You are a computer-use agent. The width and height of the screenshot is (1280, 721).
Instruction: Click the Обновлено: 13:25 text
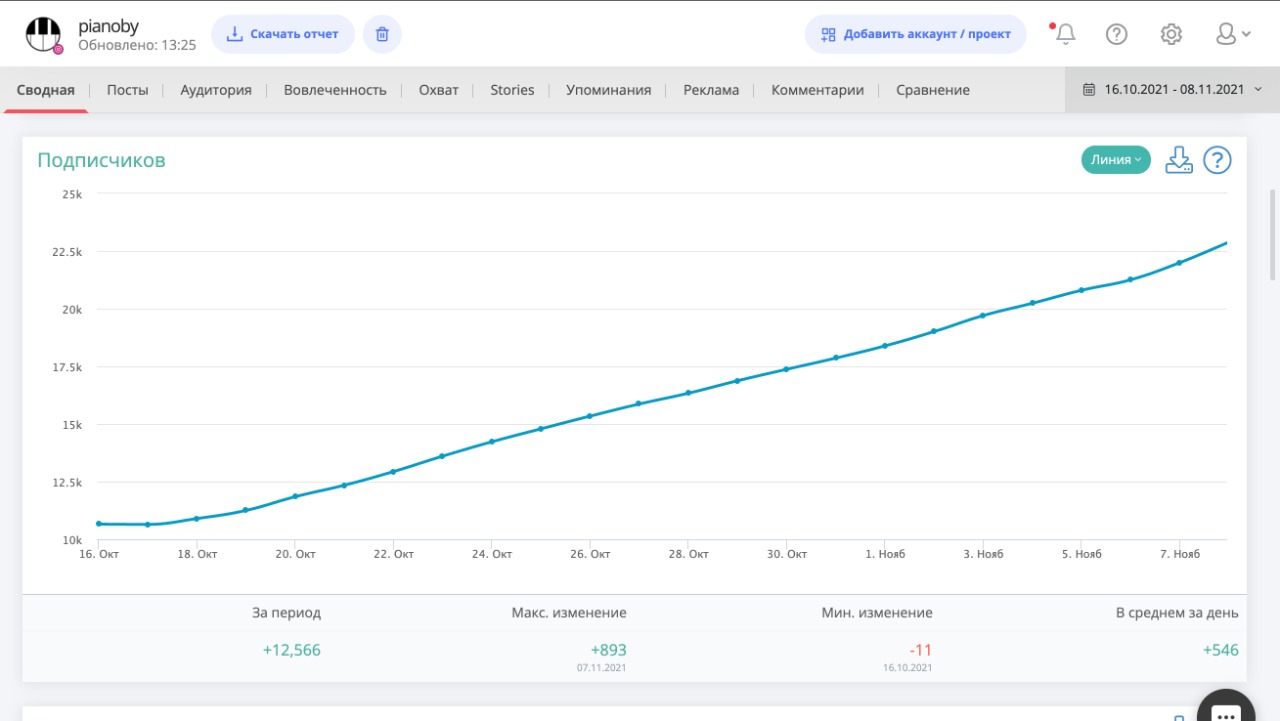coord(137,45)
